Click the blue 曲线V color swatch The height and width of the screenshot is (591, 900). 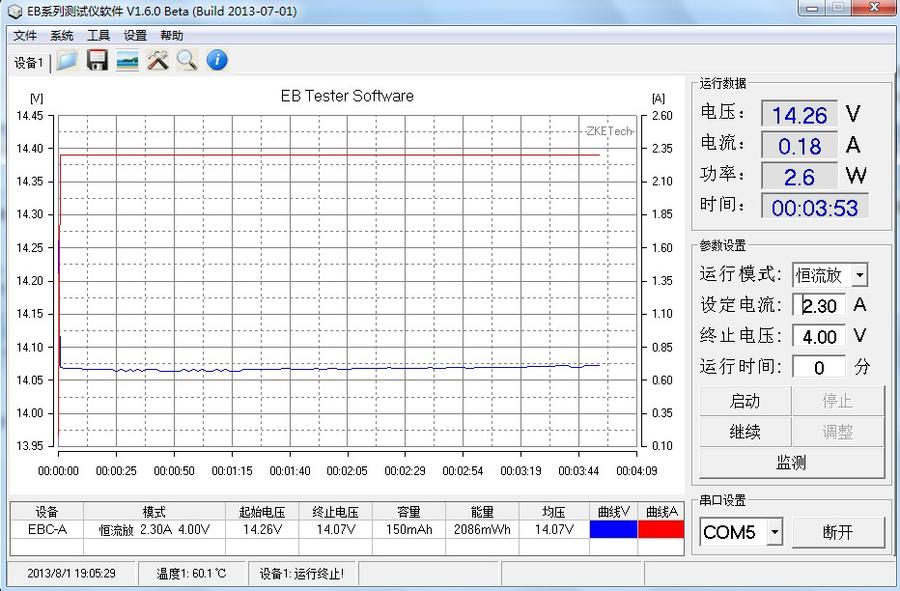[613, 529]
